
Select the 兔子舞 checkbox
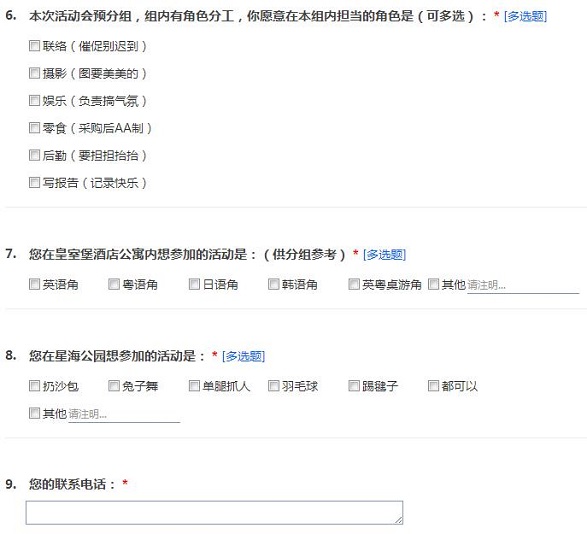(x=114, y=386)
